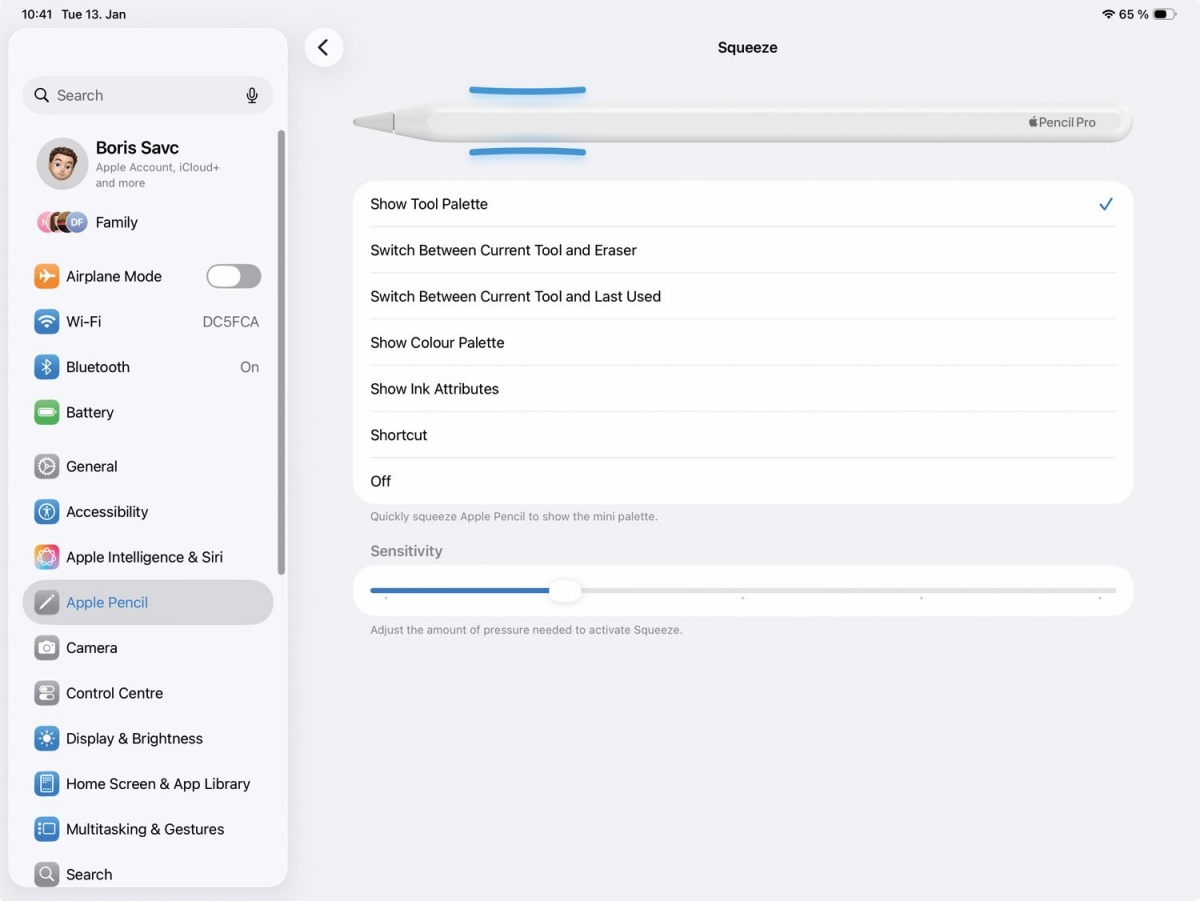1200x901 pixels.
Task: Select Show Colour Palette option
Action: tap(743, 342)
